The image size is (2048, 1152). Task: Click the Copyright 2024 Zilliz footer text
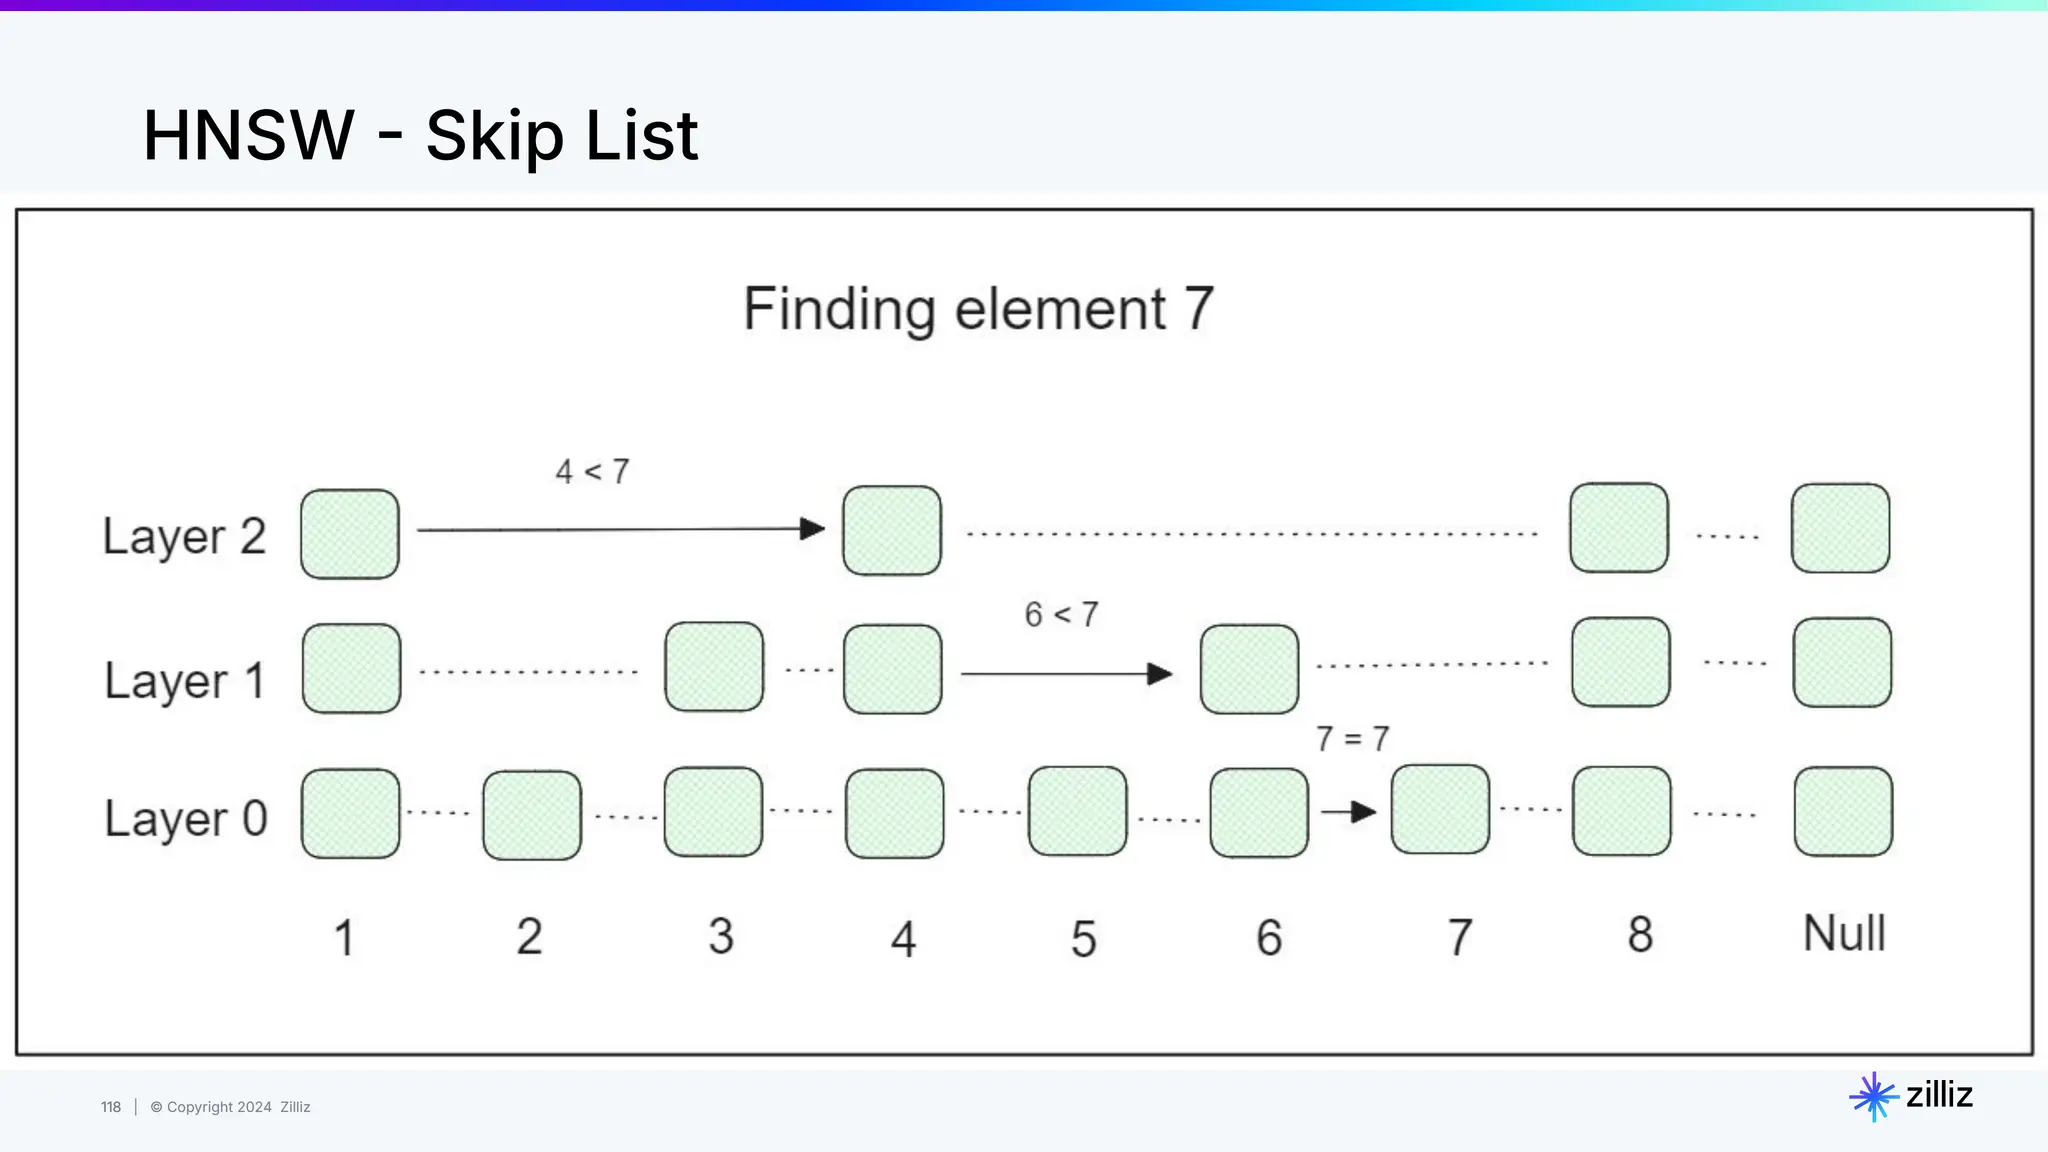230,1107
